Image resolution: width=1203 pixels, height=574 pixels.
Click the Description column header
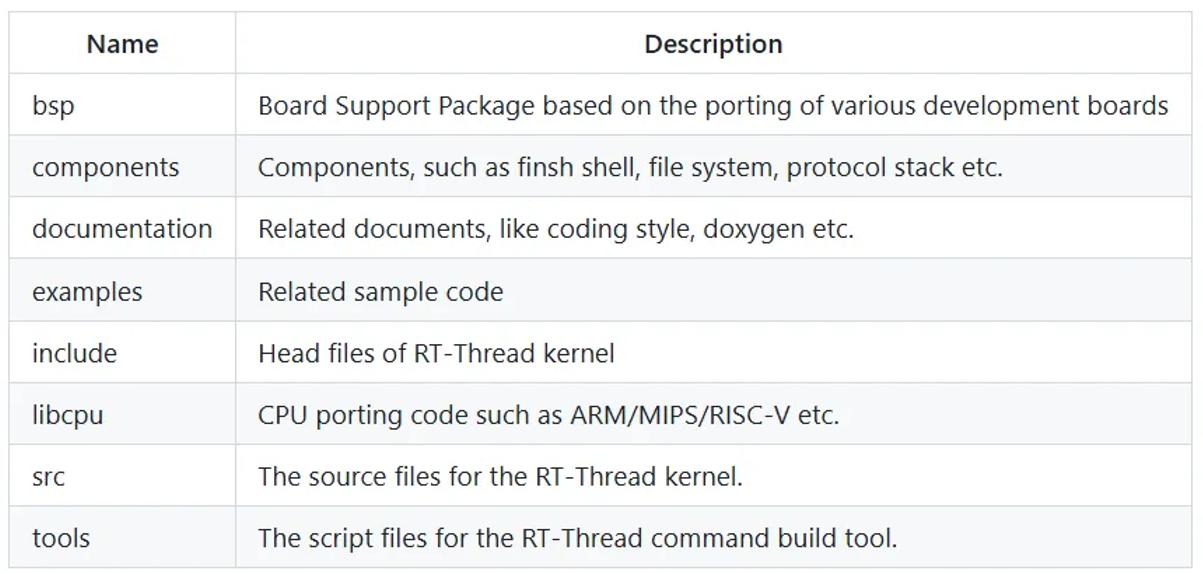713,44
